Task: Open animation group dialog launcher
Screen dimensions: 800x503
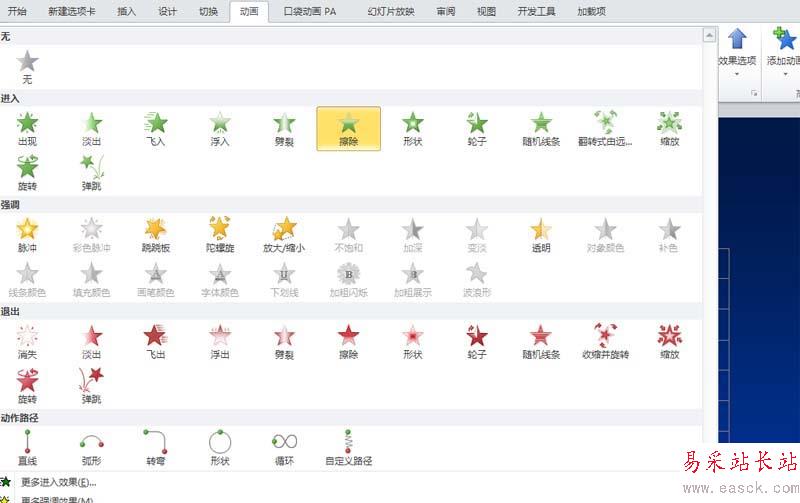Action: coord(754,93)
